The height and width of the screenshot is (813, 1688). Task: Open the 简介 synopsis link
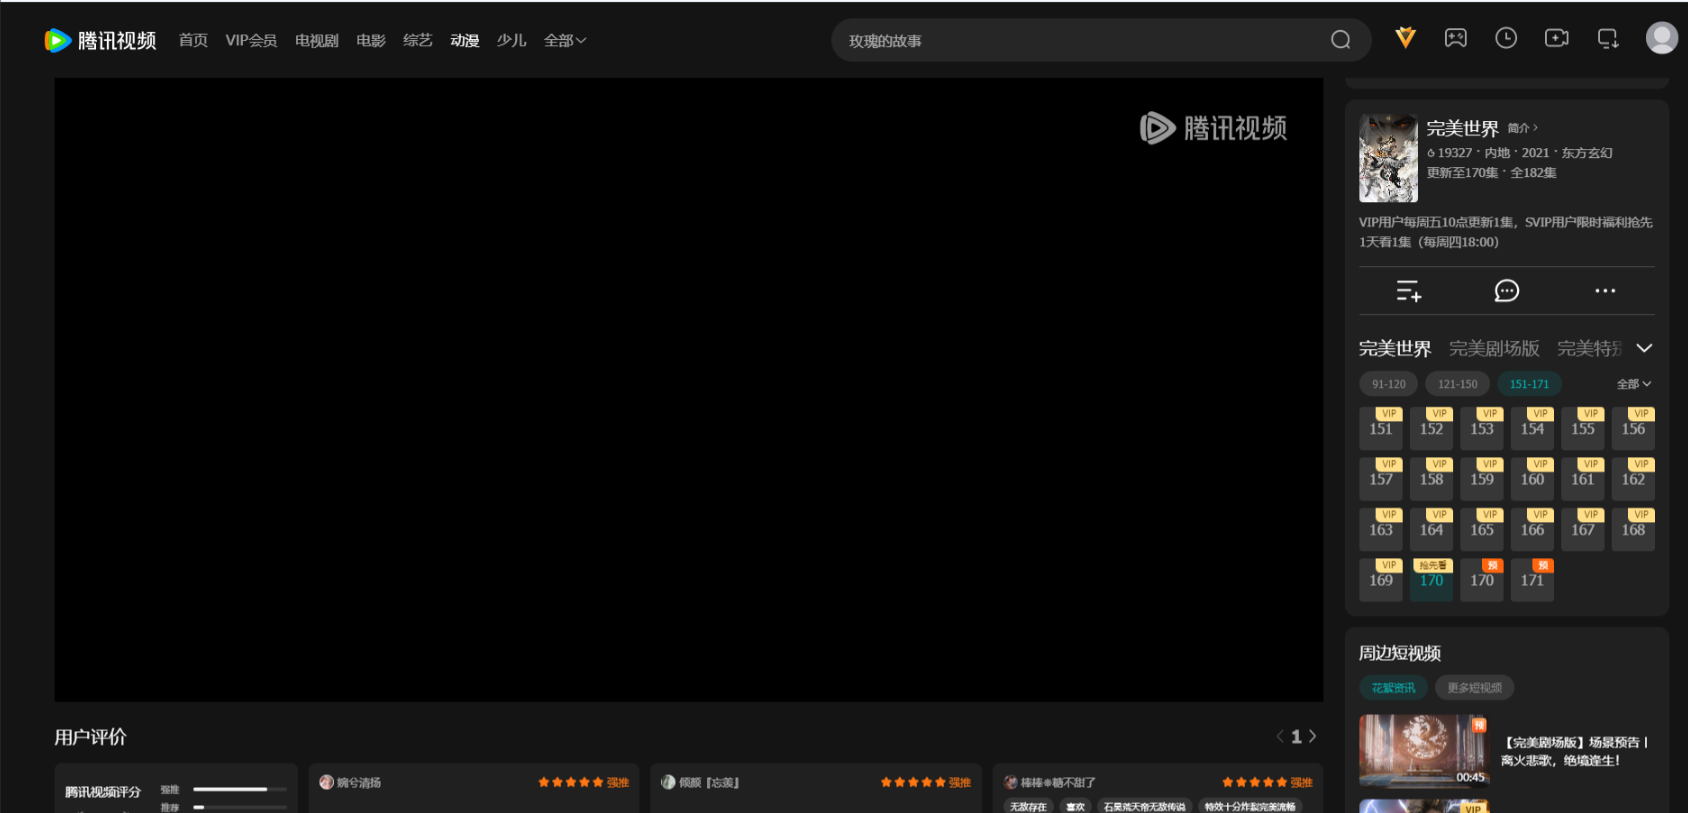coord(1522,128)
